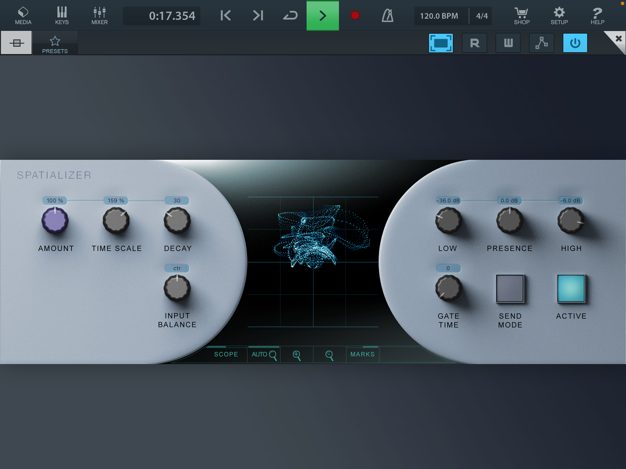
Task: Open the Mixer panel
Action: 100,15
